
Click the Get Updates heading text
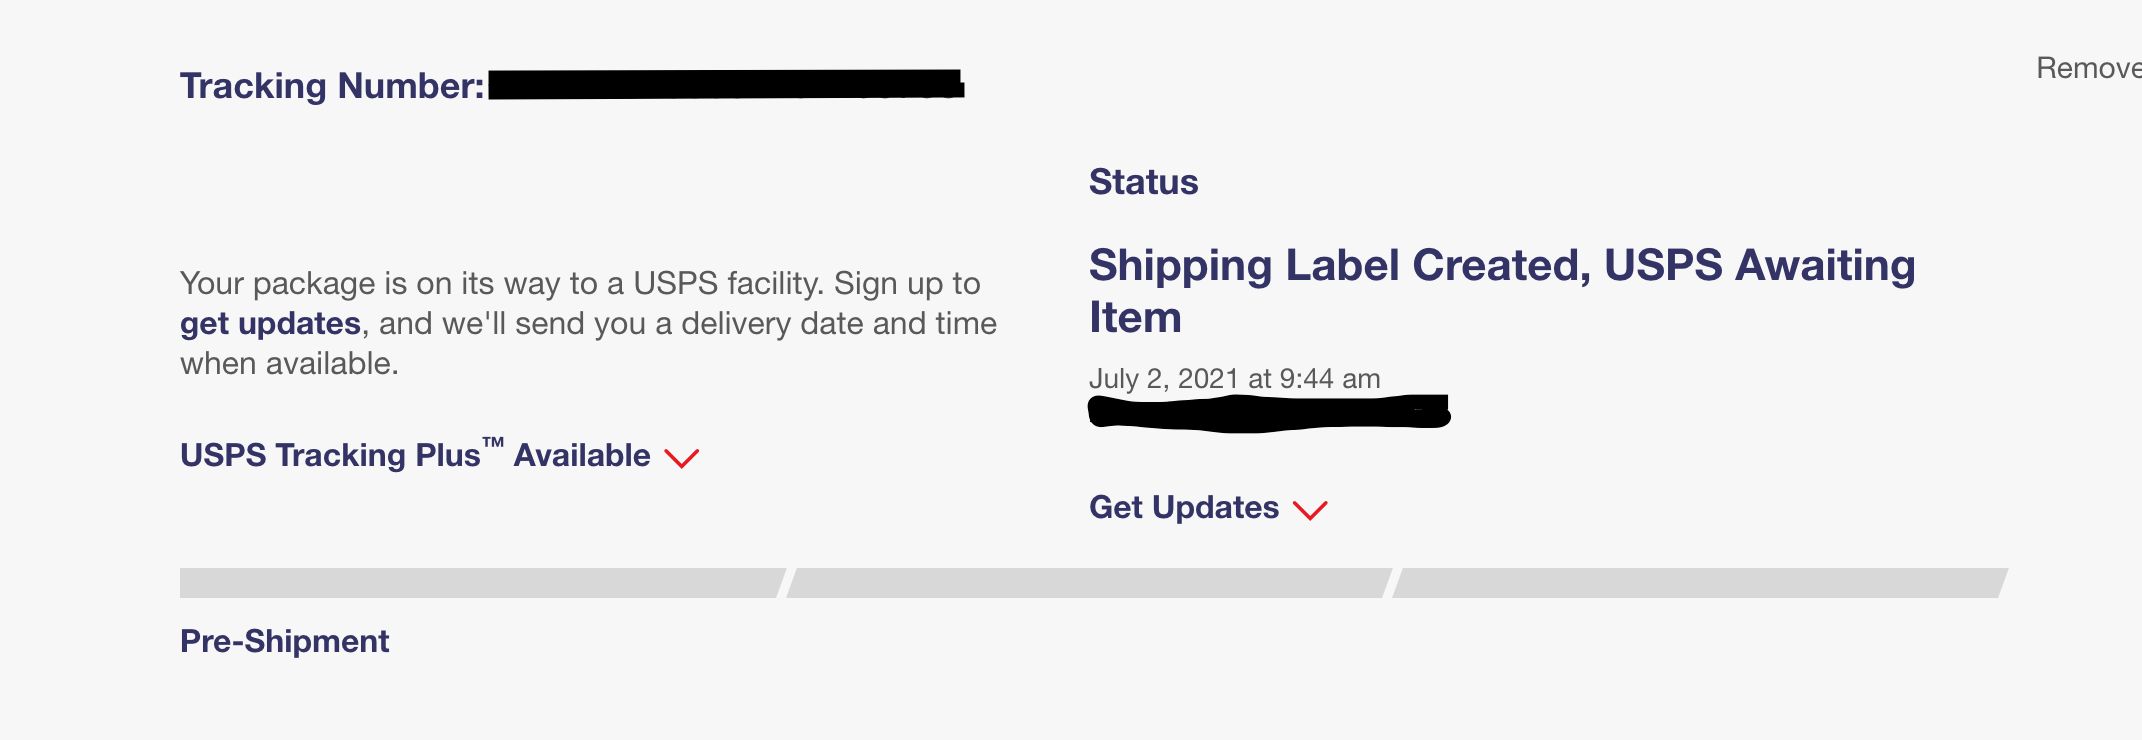(1184, 508)
